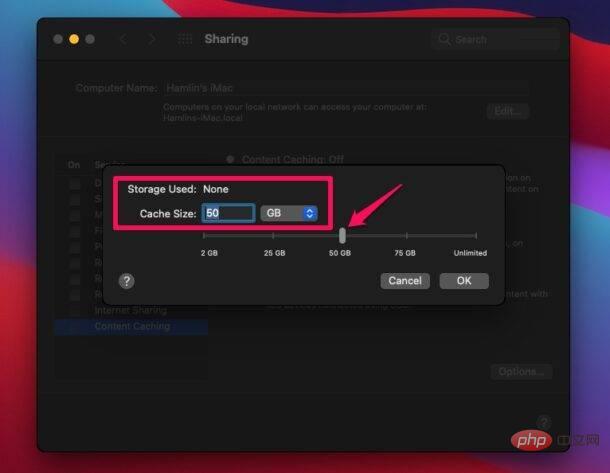610x473 pixels.
Task: Click the forward arrow in the Sharing toolbar
Action: coord(152,39)
